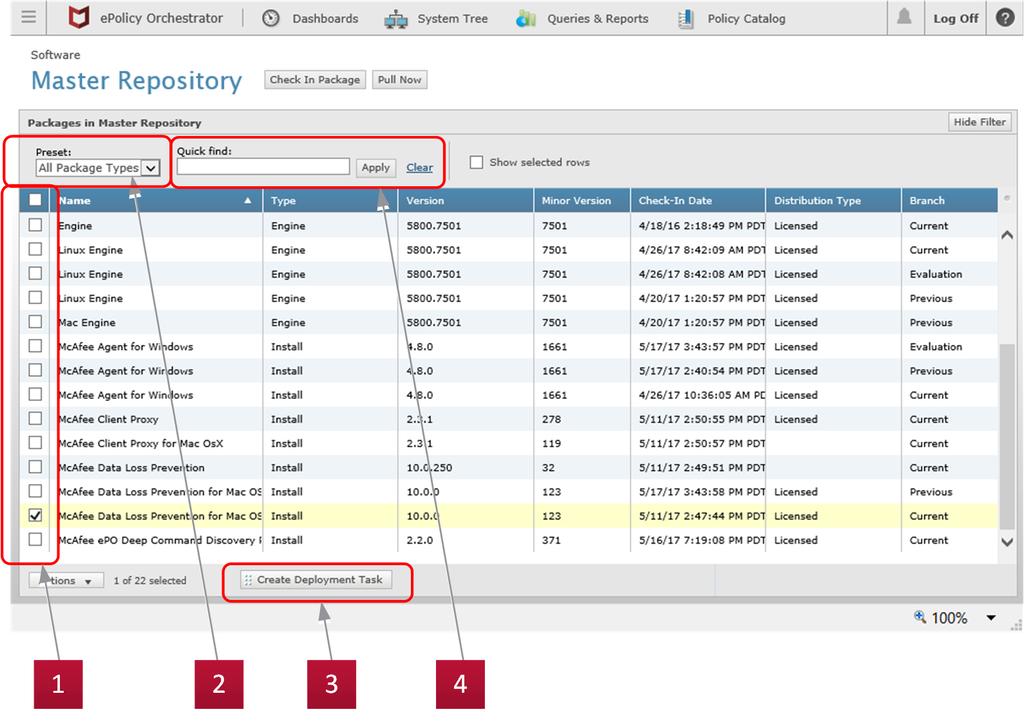Tick McAfee Agent for Windows Evaluation row checkbox
1024x725 pixels.
point(35,346)
